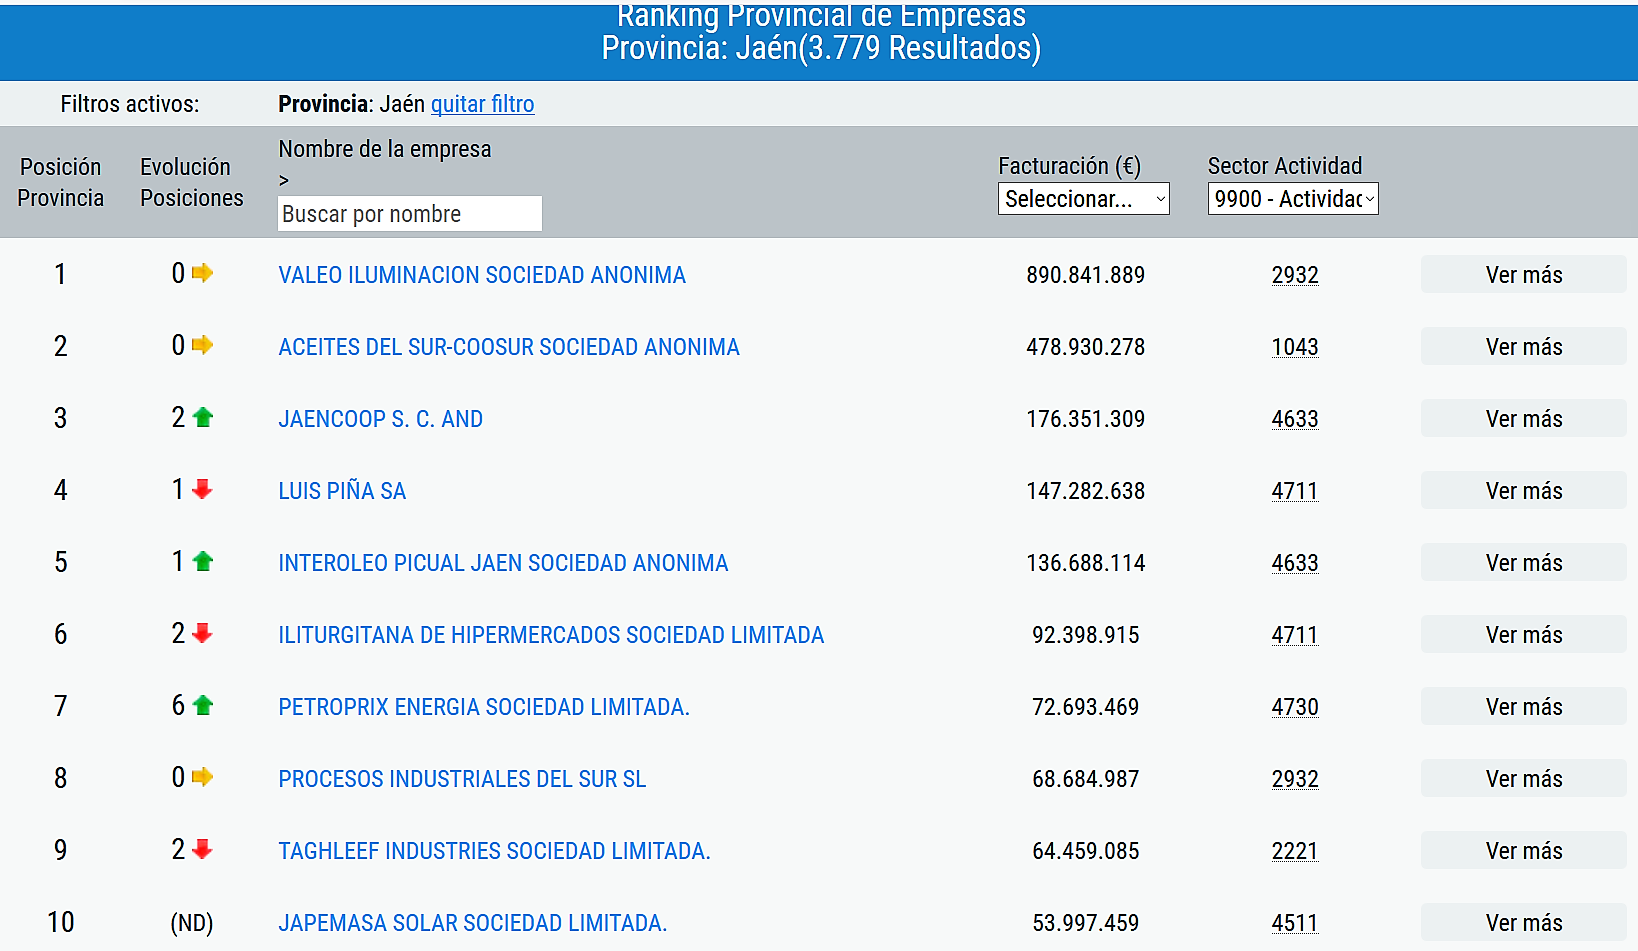This screenshot has width=1638, height=951.
Task: Click sector code 4711 in LUIS PIÑA row
Action: 1295,491
